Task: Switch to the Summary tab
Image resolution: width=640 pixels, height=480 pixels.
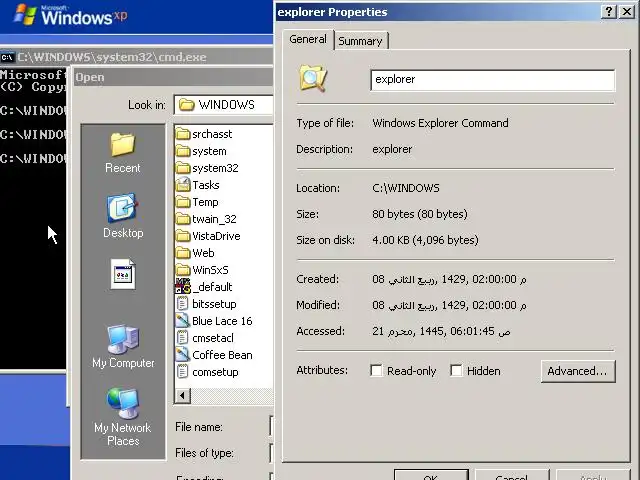Action: click(360, 41)
